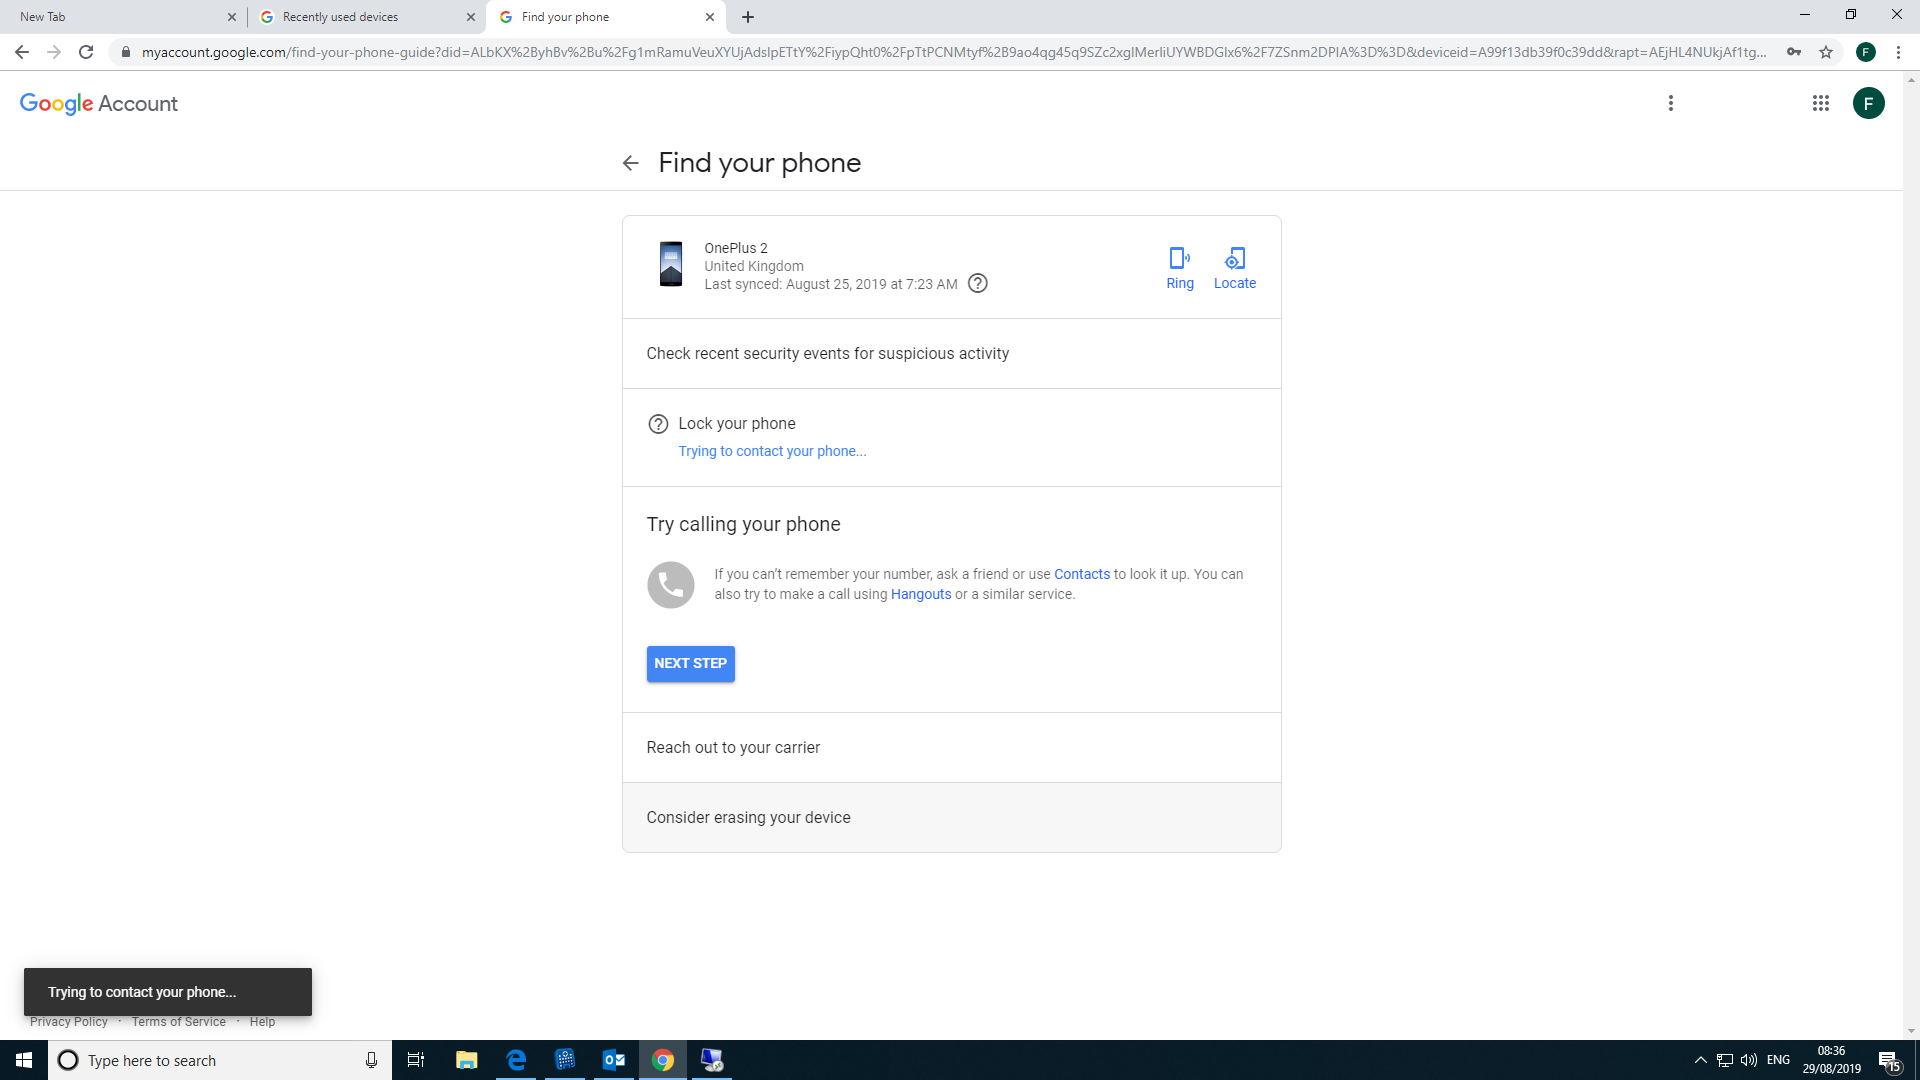Click the Edge browser icon in taskbar
Image resolution: width=1920 pixels, height=1080 pixels.
coord(516,1060)
